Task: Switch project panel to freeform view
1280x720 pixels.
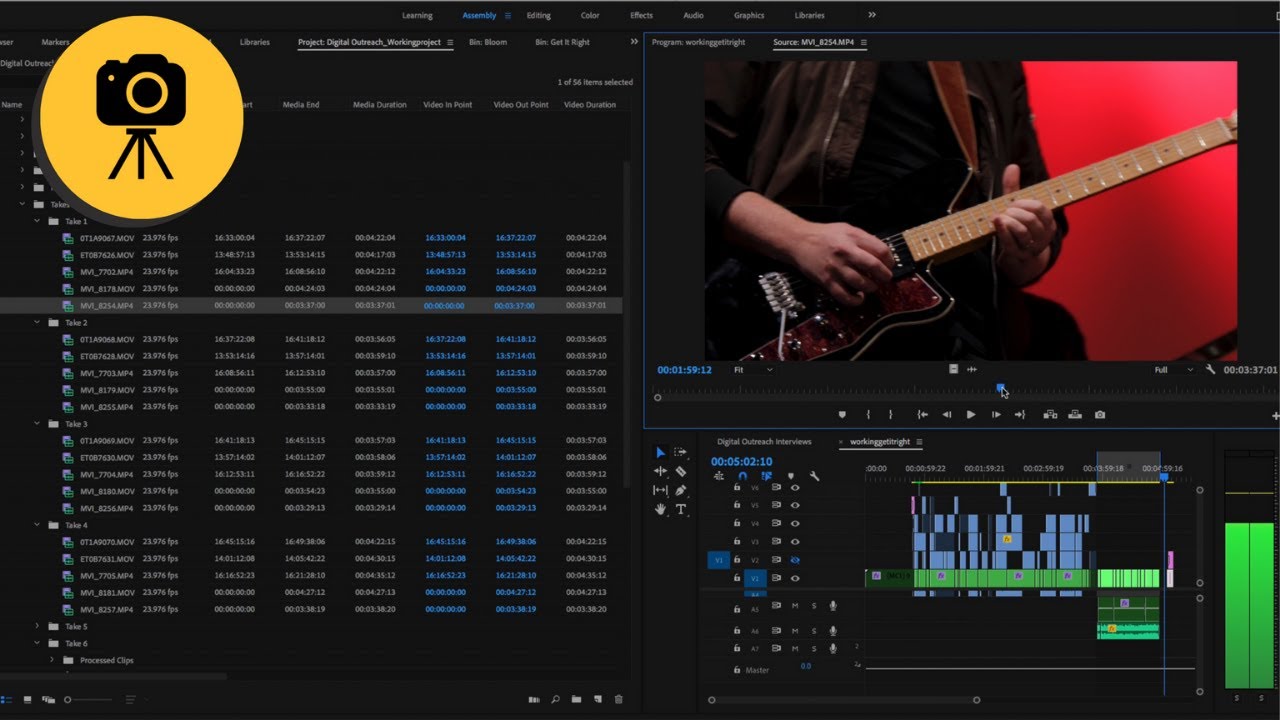Action: [48, 700]
